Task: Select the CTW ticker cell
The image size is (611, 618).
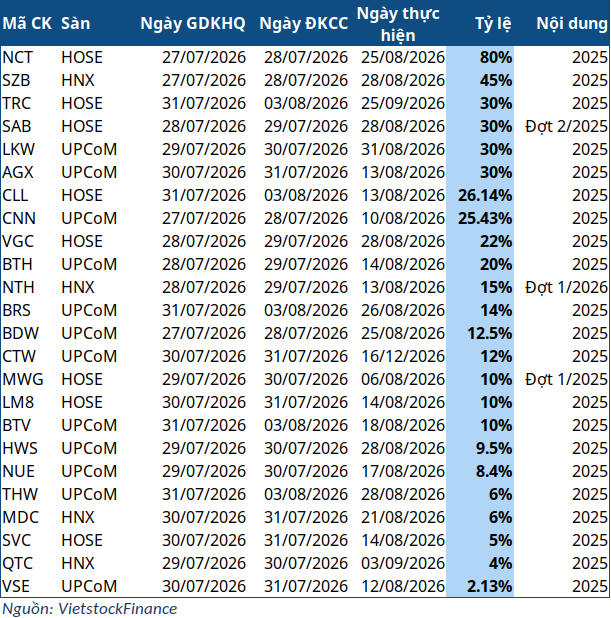Action: (x=19, y=356)
